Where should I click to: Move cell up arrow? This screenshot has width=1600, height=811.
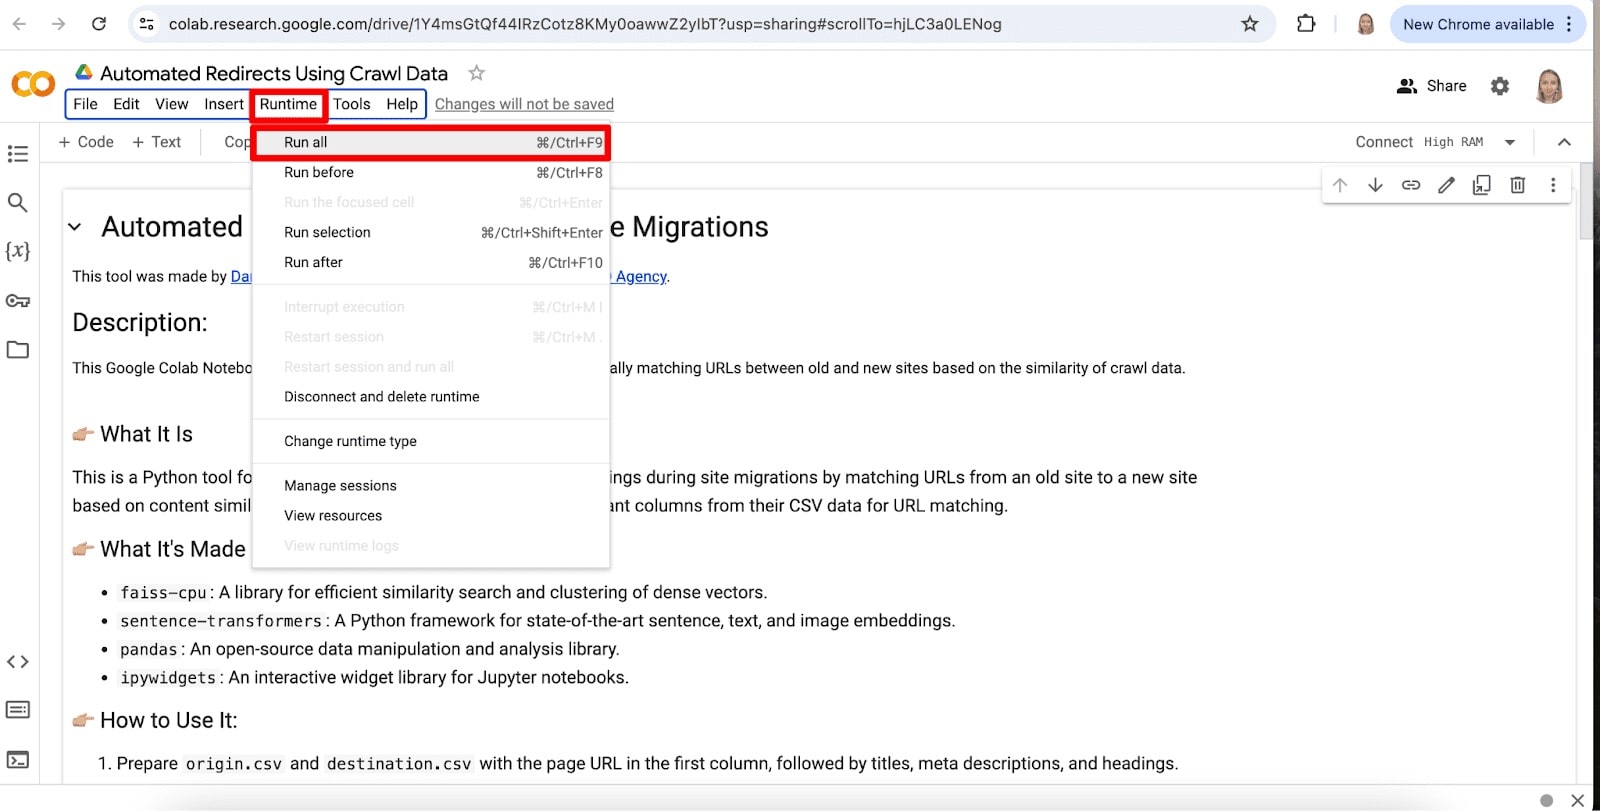(1340, 185)
